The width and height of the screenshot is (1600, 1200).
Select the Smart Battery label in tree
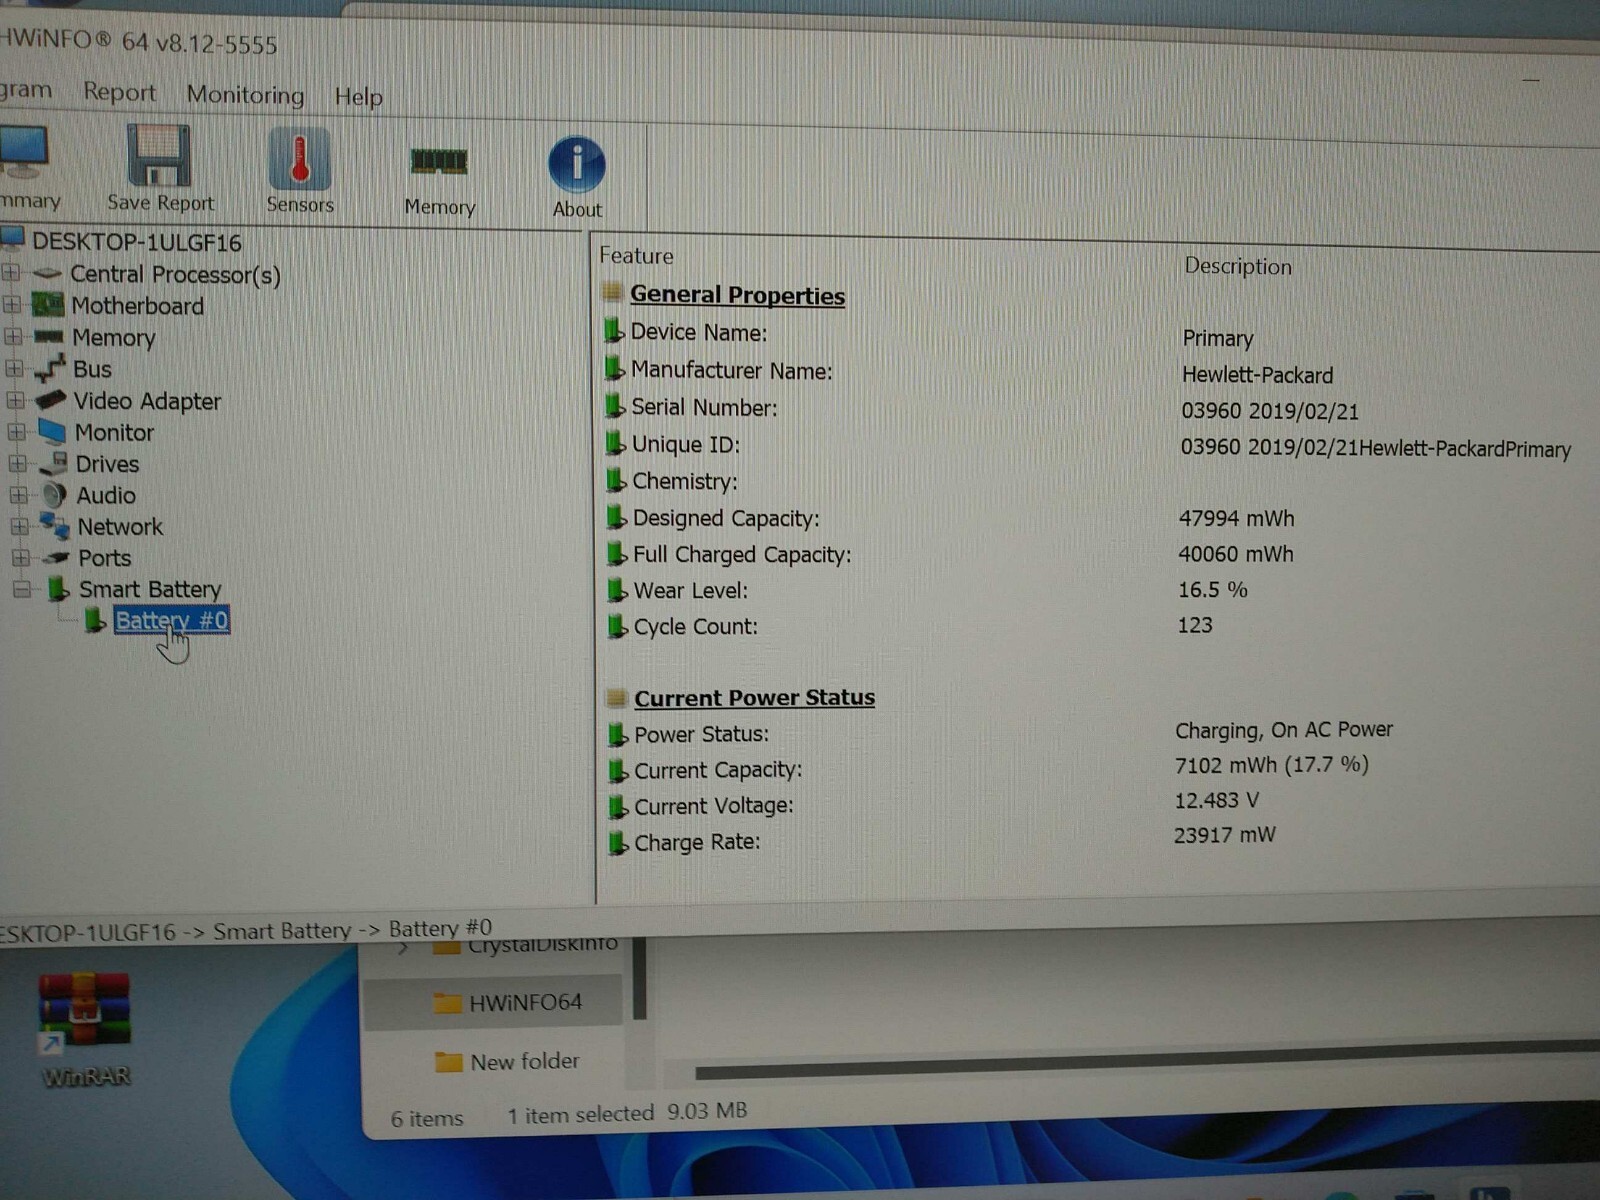coord(150,589)
